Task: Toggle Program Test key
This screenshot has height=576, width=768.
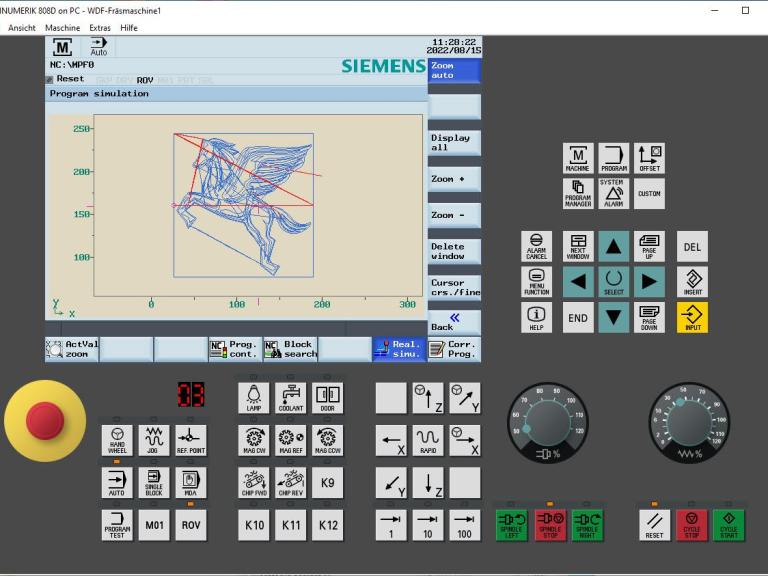Action: click(x=117, y=525)
